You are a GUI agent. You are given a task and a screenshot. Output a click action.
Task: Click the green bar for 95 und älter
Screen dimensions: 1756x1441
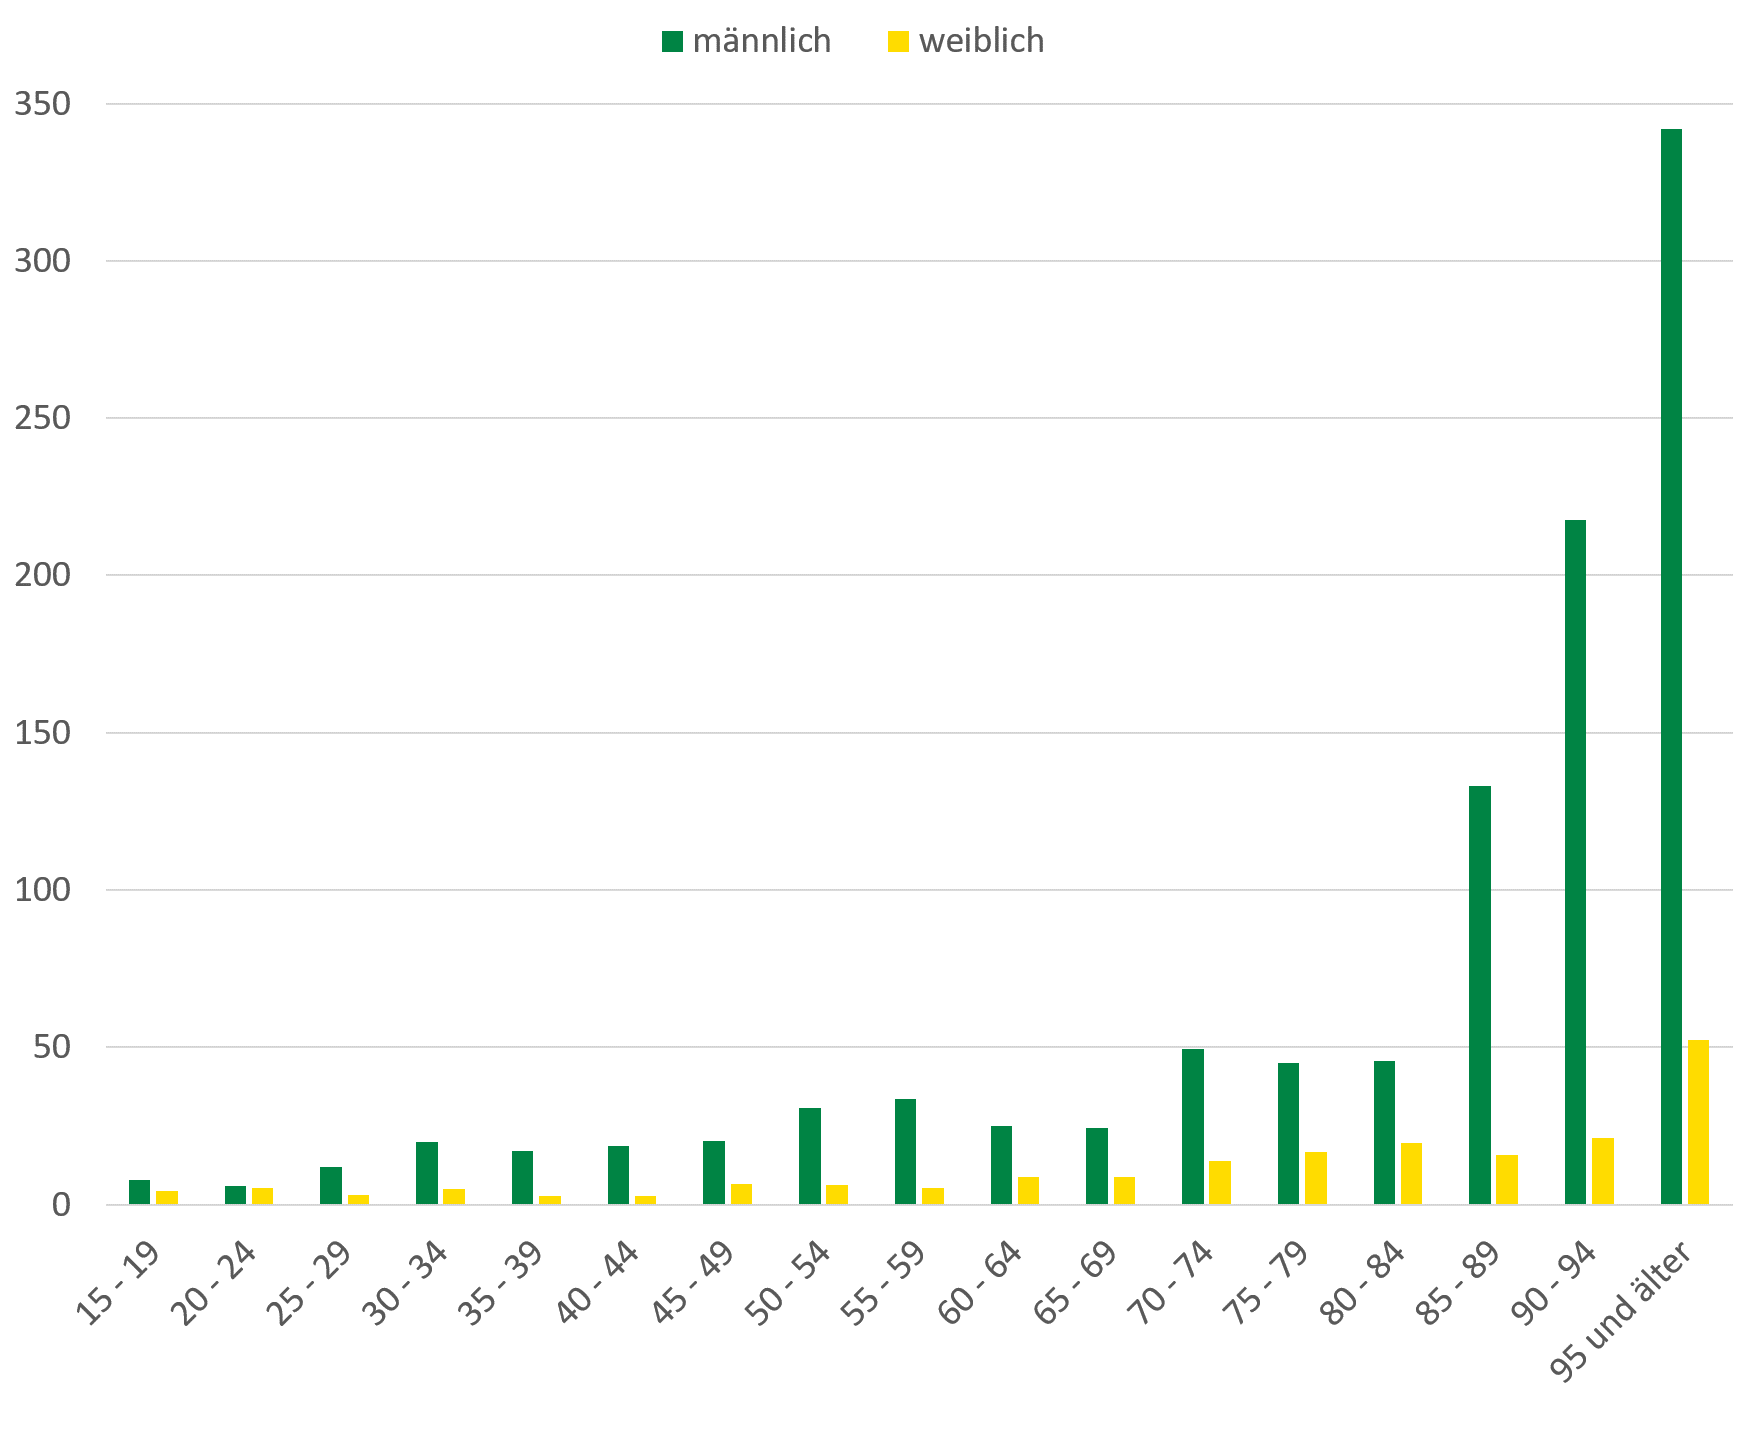point(1671,667)
